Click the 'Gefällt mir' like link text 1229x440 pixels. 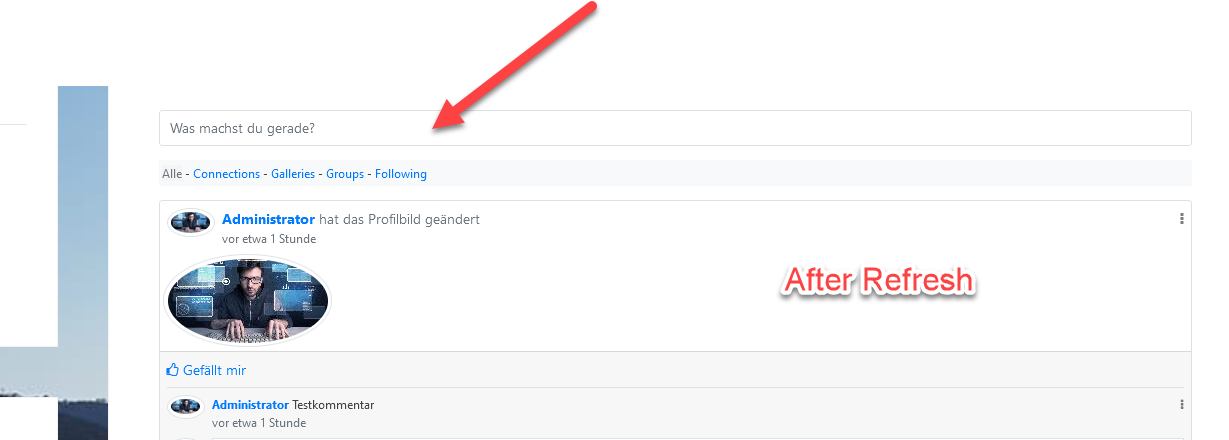click(x=214, y=370)
